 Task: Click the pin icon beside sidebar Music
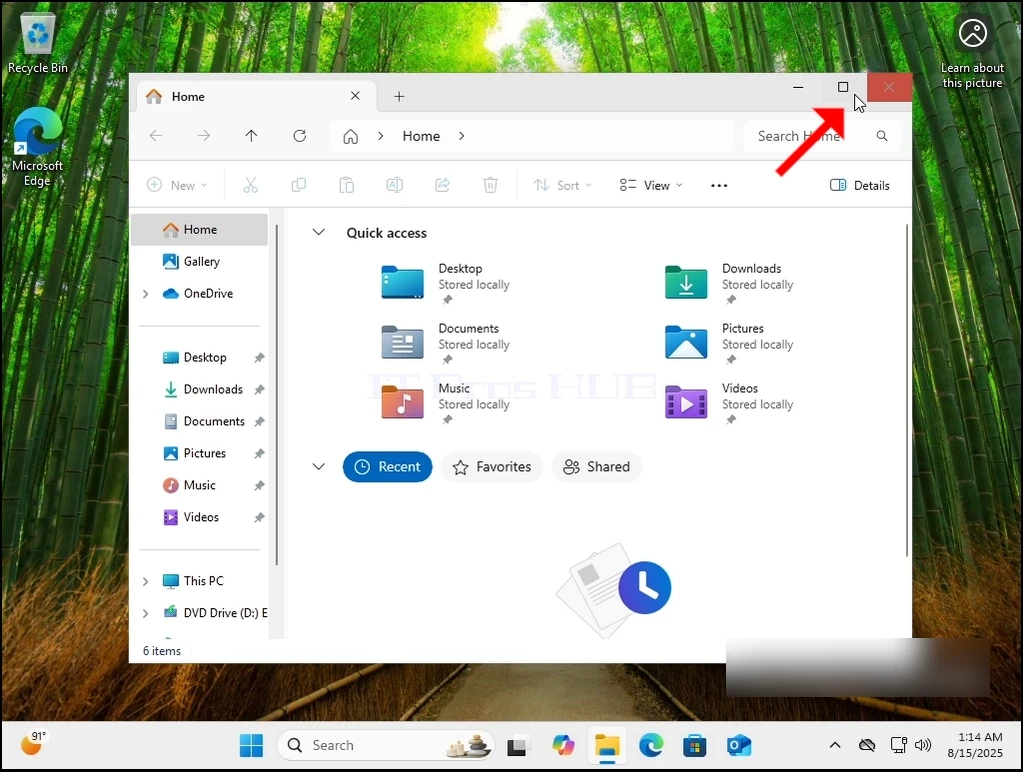tap(259, 486)
